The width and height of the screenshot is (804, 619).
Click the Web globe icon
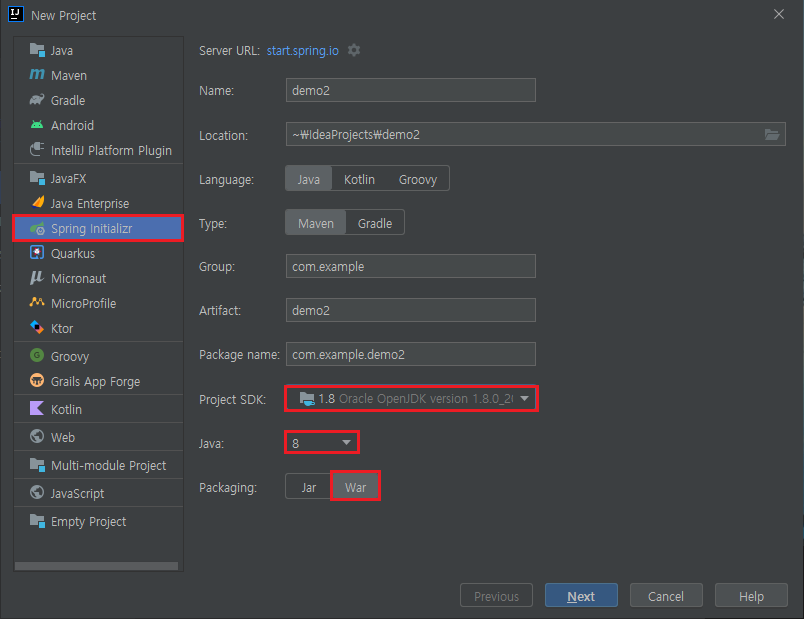(37, 436)
